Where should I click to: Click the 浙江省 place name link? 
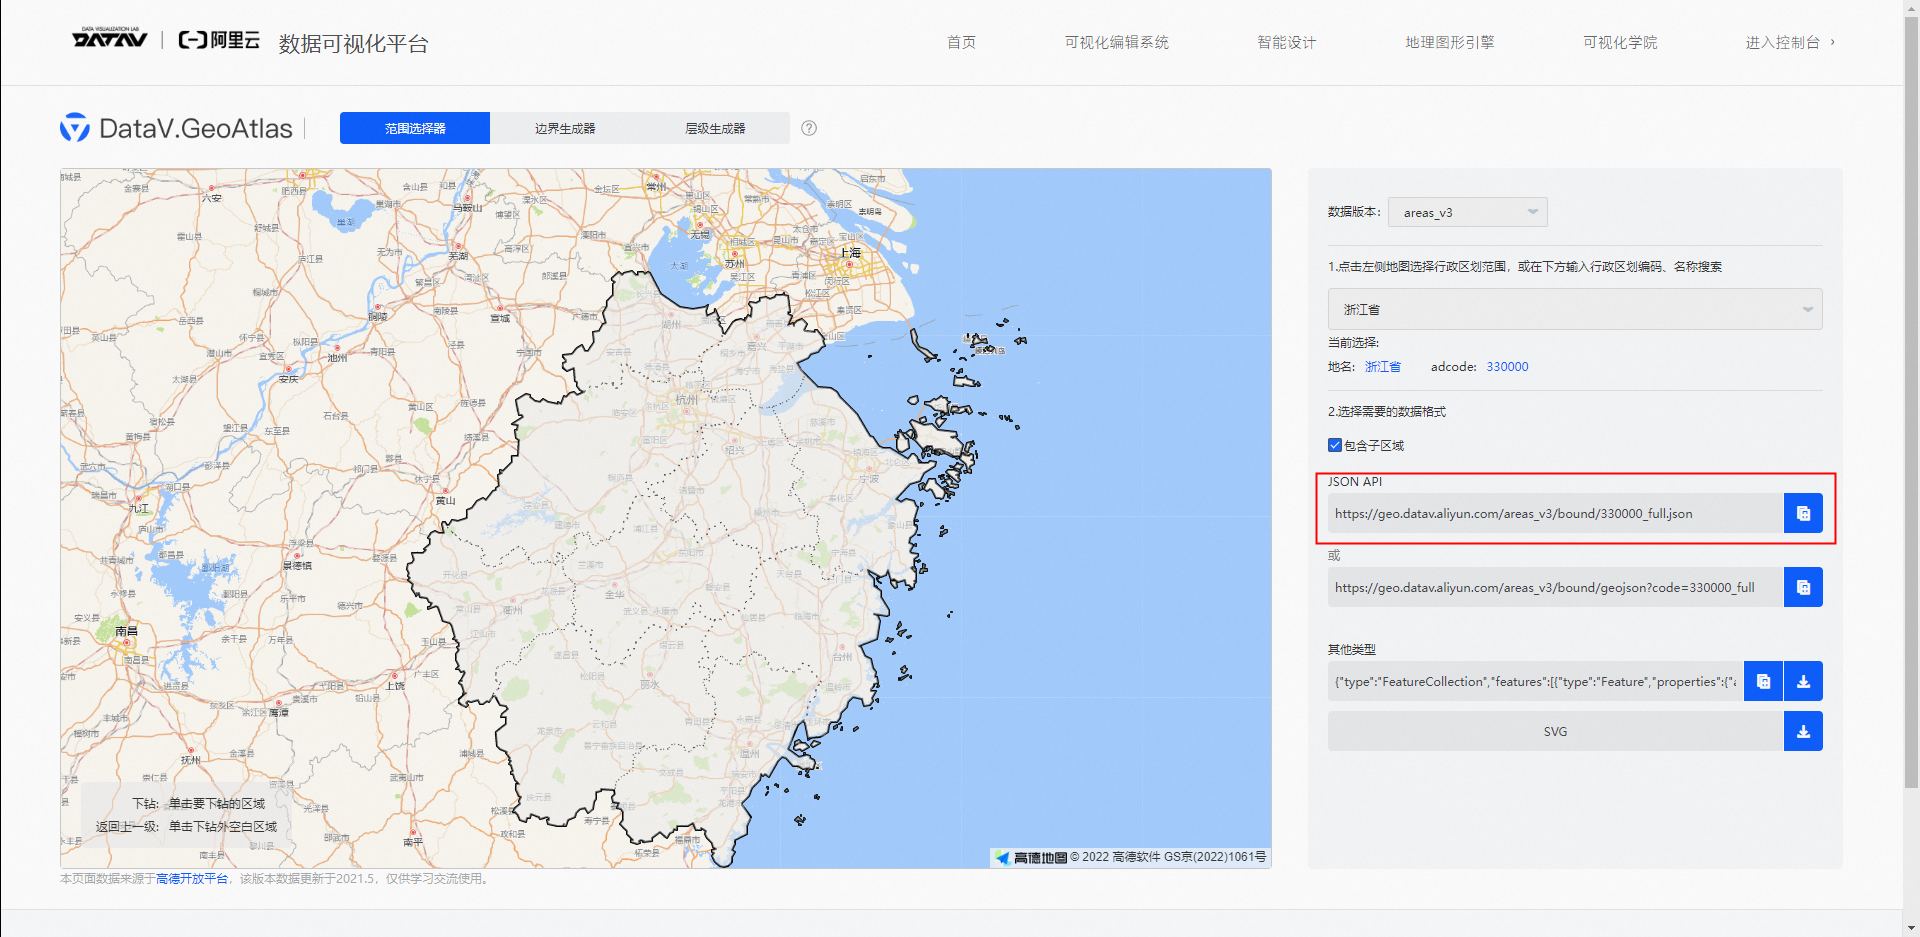coord(1383,367)
